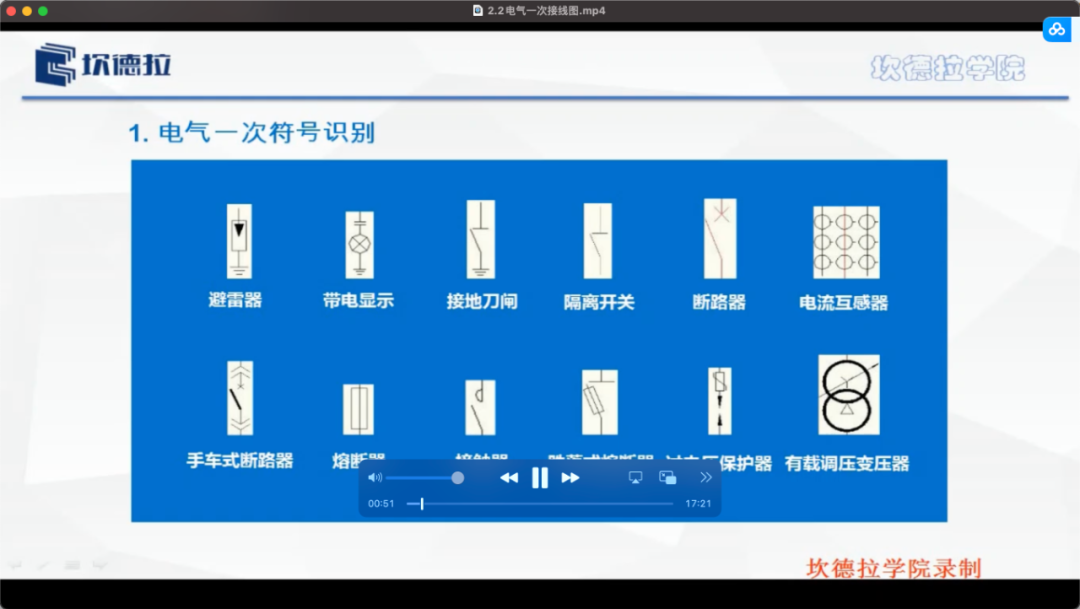Close the video player window
Image resolution: width=1080 pixels, height=609 pixels.
pos(10,11)
